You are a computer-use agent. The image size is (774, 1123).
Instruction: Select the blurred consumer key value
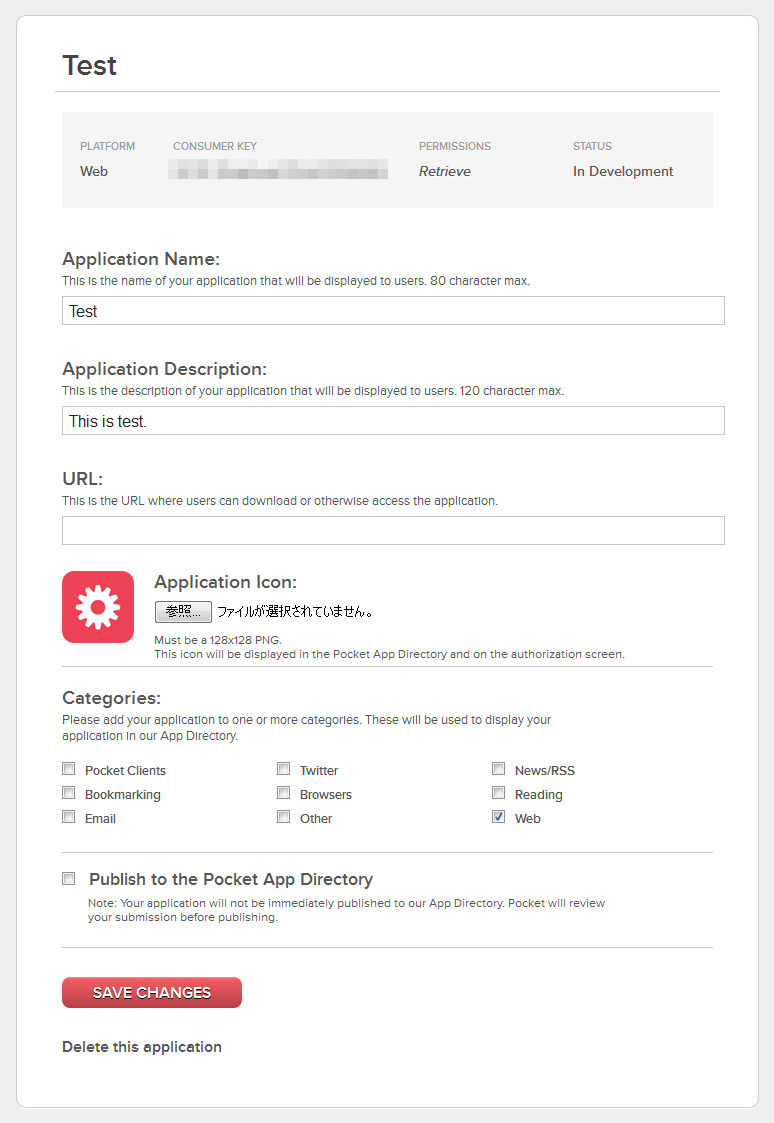278,170
